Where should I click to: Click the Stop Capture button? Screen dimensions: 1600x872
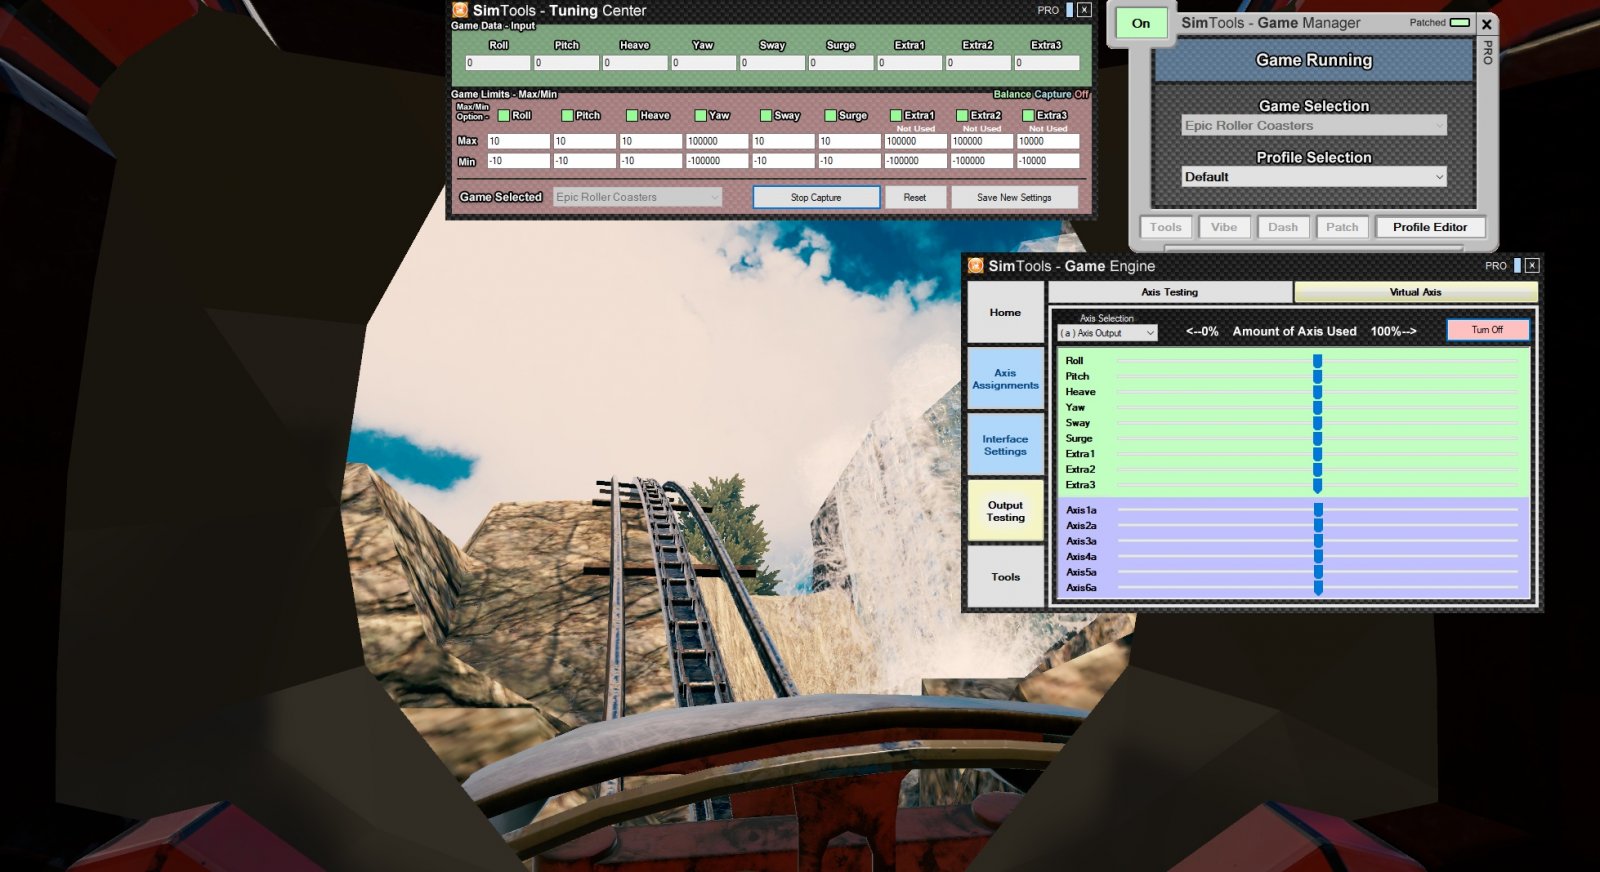(x=816, y=197)
